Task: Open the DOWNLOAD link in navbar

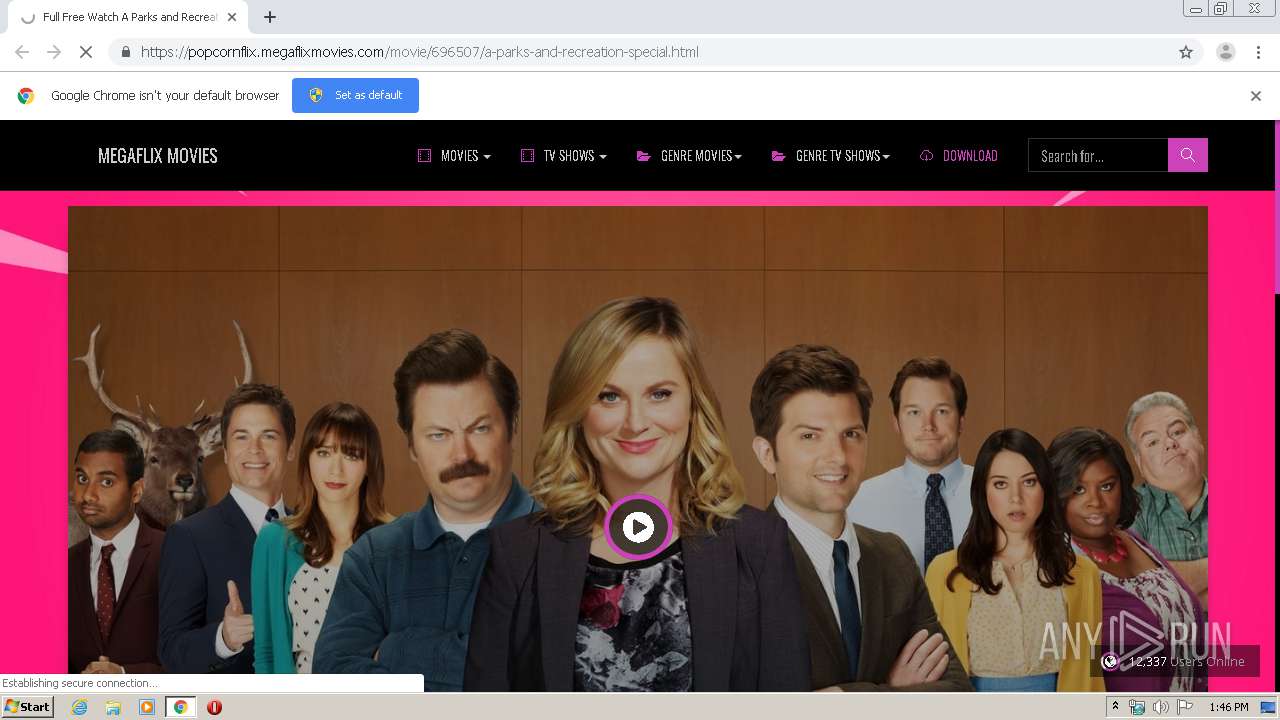Action: (959, 155)
